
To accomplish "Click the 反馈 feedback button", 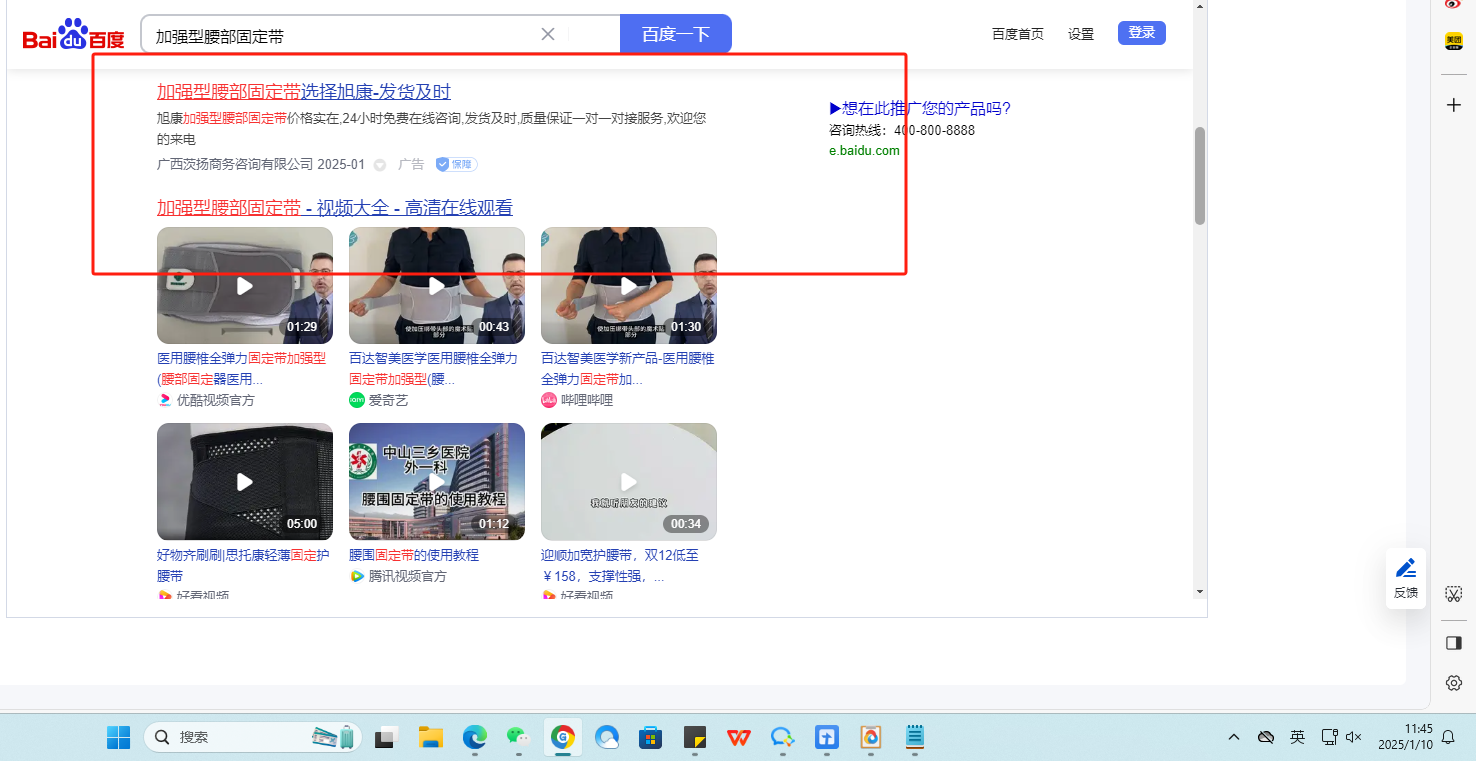I will tap(1406, 578).
